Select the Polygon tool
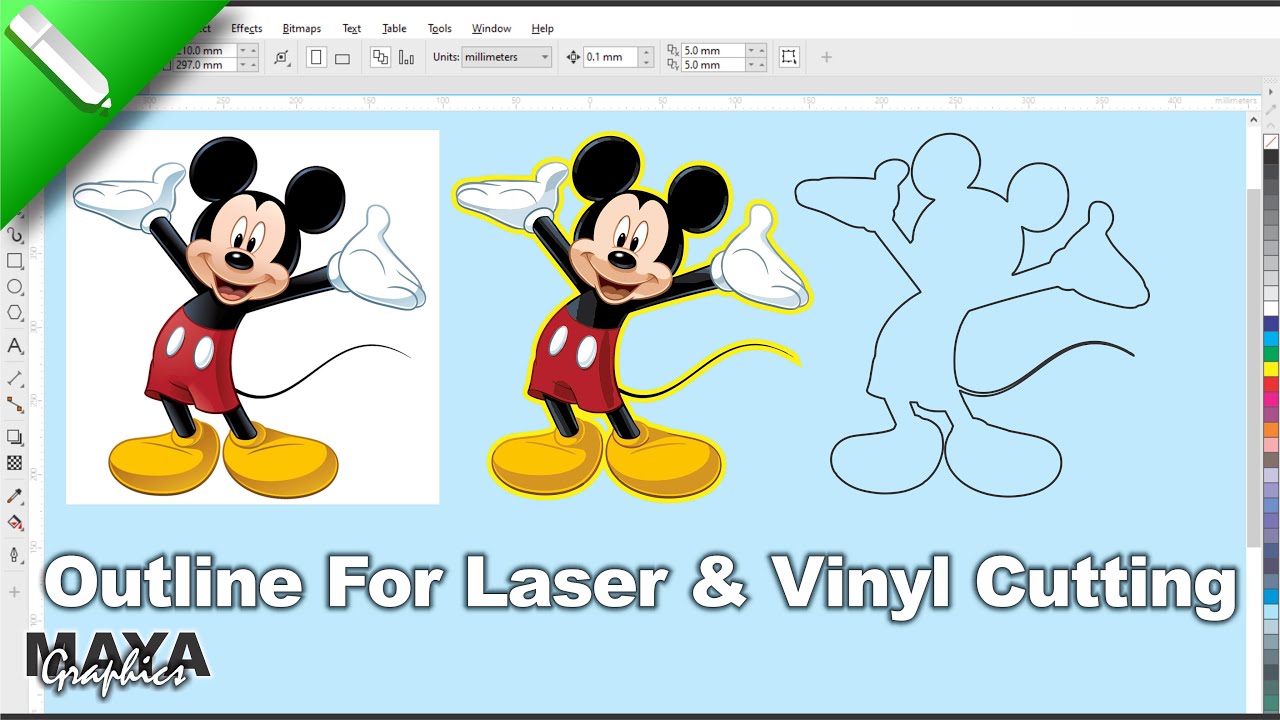 pos(15,313)
